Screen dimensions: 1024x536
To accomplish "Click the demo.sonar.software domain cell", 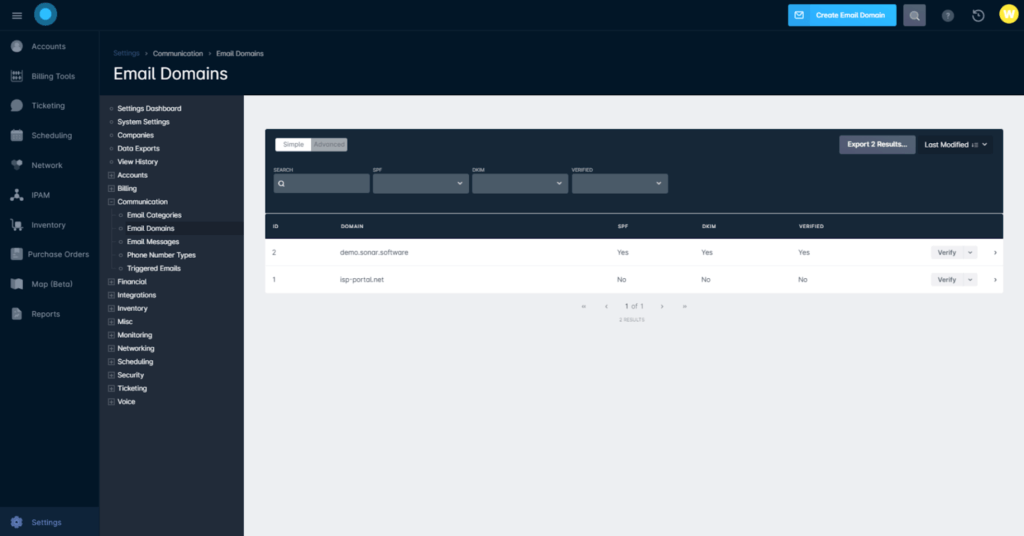I will pyautogui.click(x=374, y=253).
